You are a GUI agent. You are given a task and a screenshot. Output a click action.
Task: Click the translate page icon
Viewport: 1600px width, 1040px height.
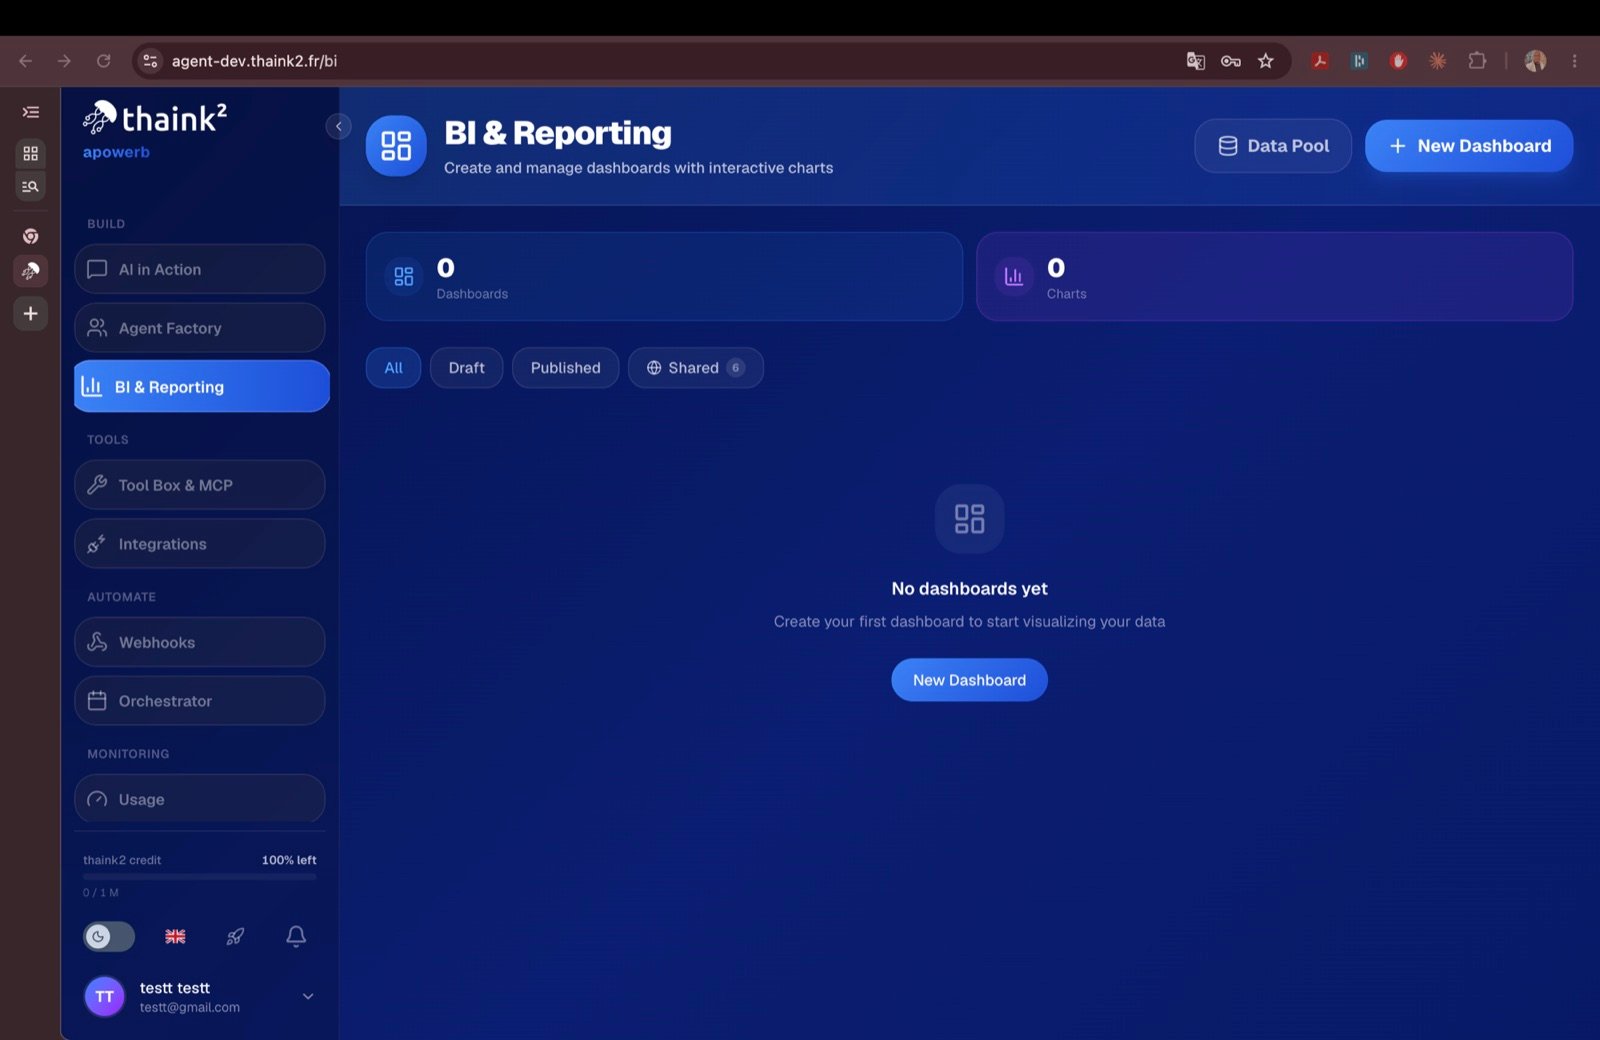(1195, 61)
